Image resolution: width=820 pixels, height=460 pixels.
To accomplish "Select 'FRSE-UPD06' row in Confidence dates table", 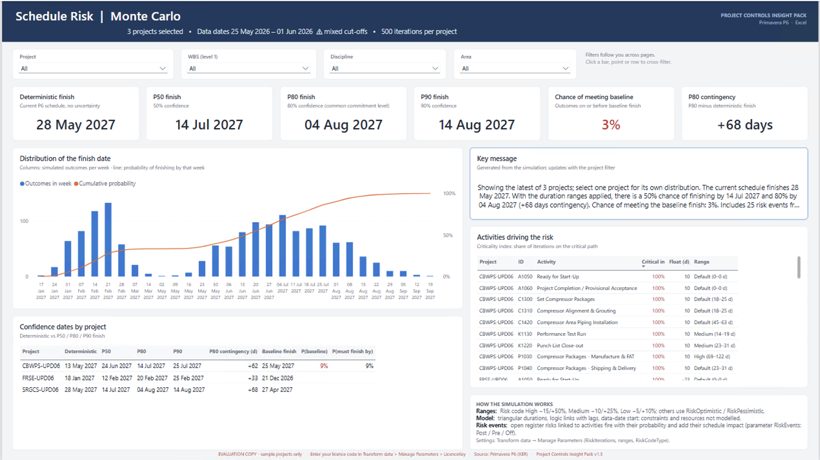I will point(198,378).
